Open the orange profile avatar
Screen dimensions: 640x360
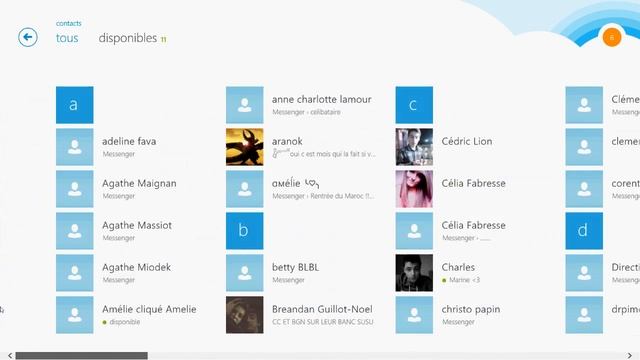click(611, 37)
